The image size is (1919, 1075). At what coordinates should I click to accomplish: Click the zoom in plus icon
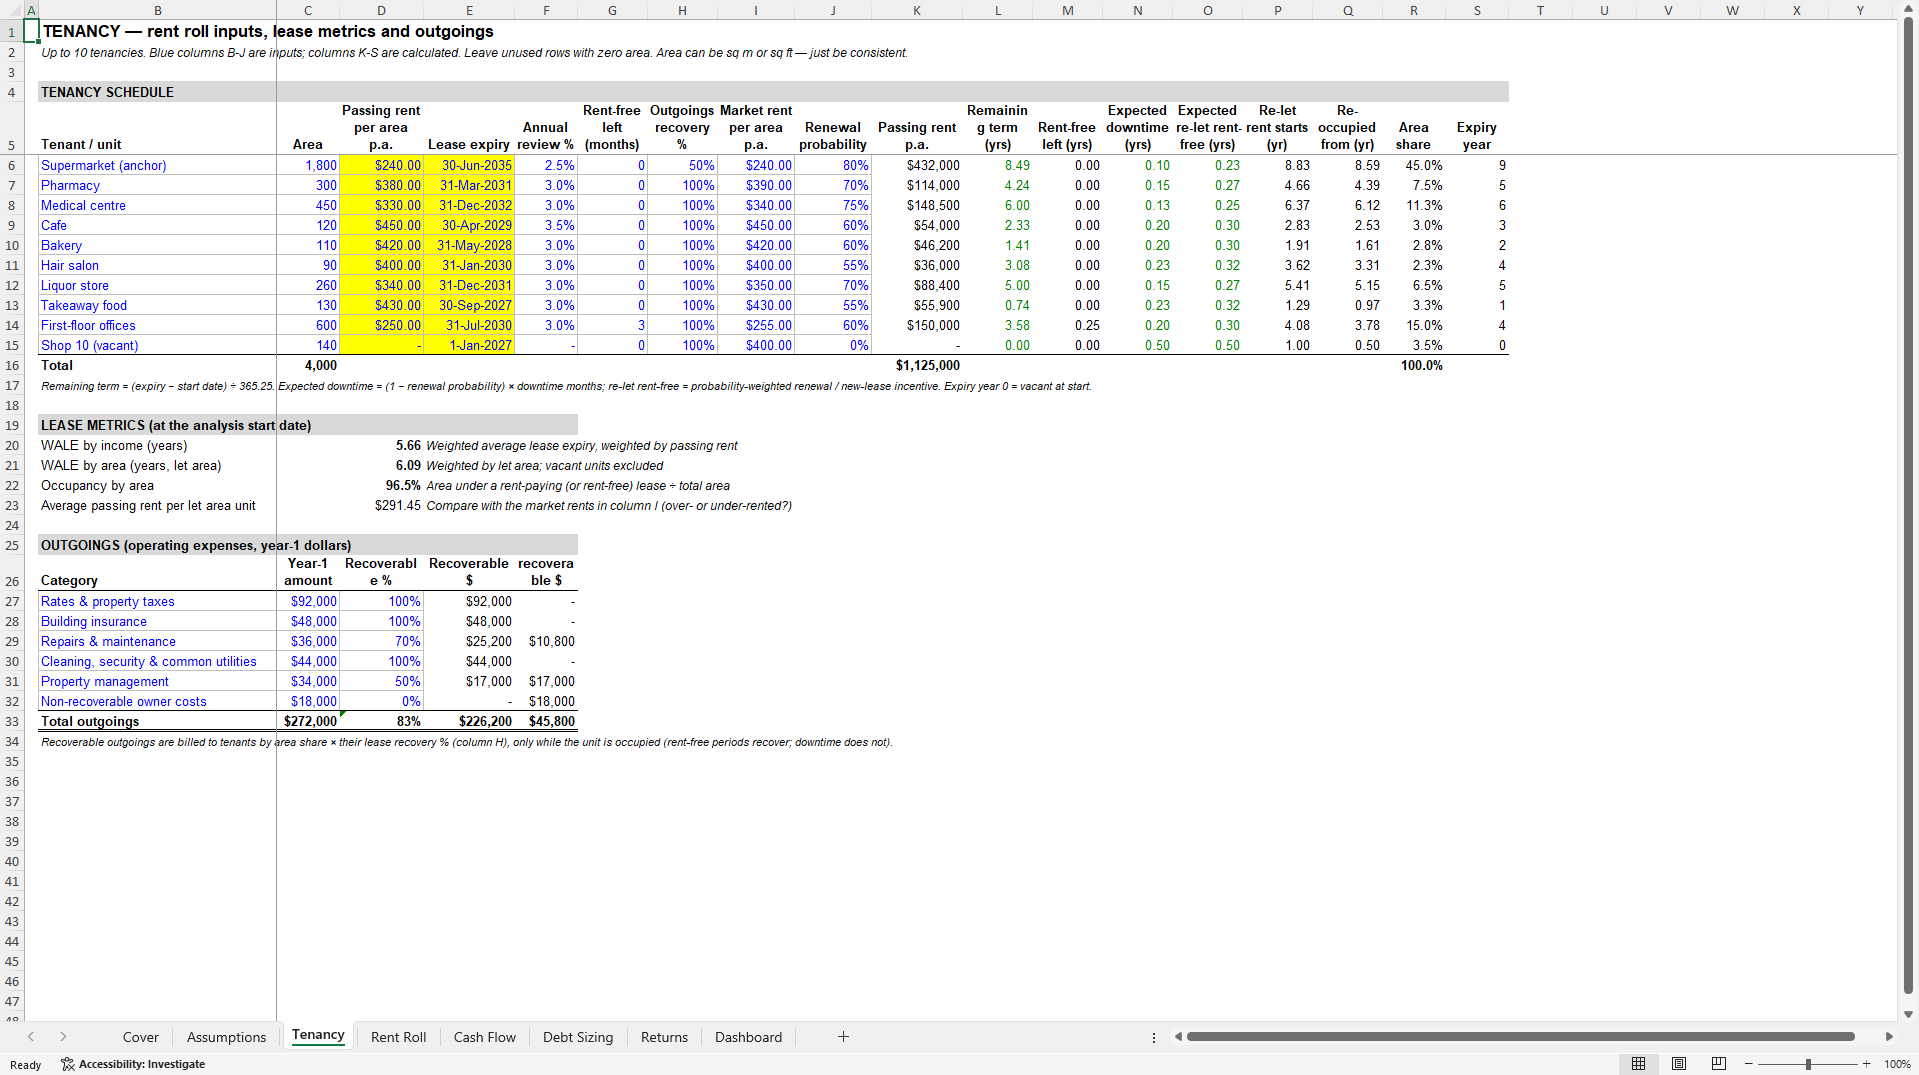point(1866,1064)
